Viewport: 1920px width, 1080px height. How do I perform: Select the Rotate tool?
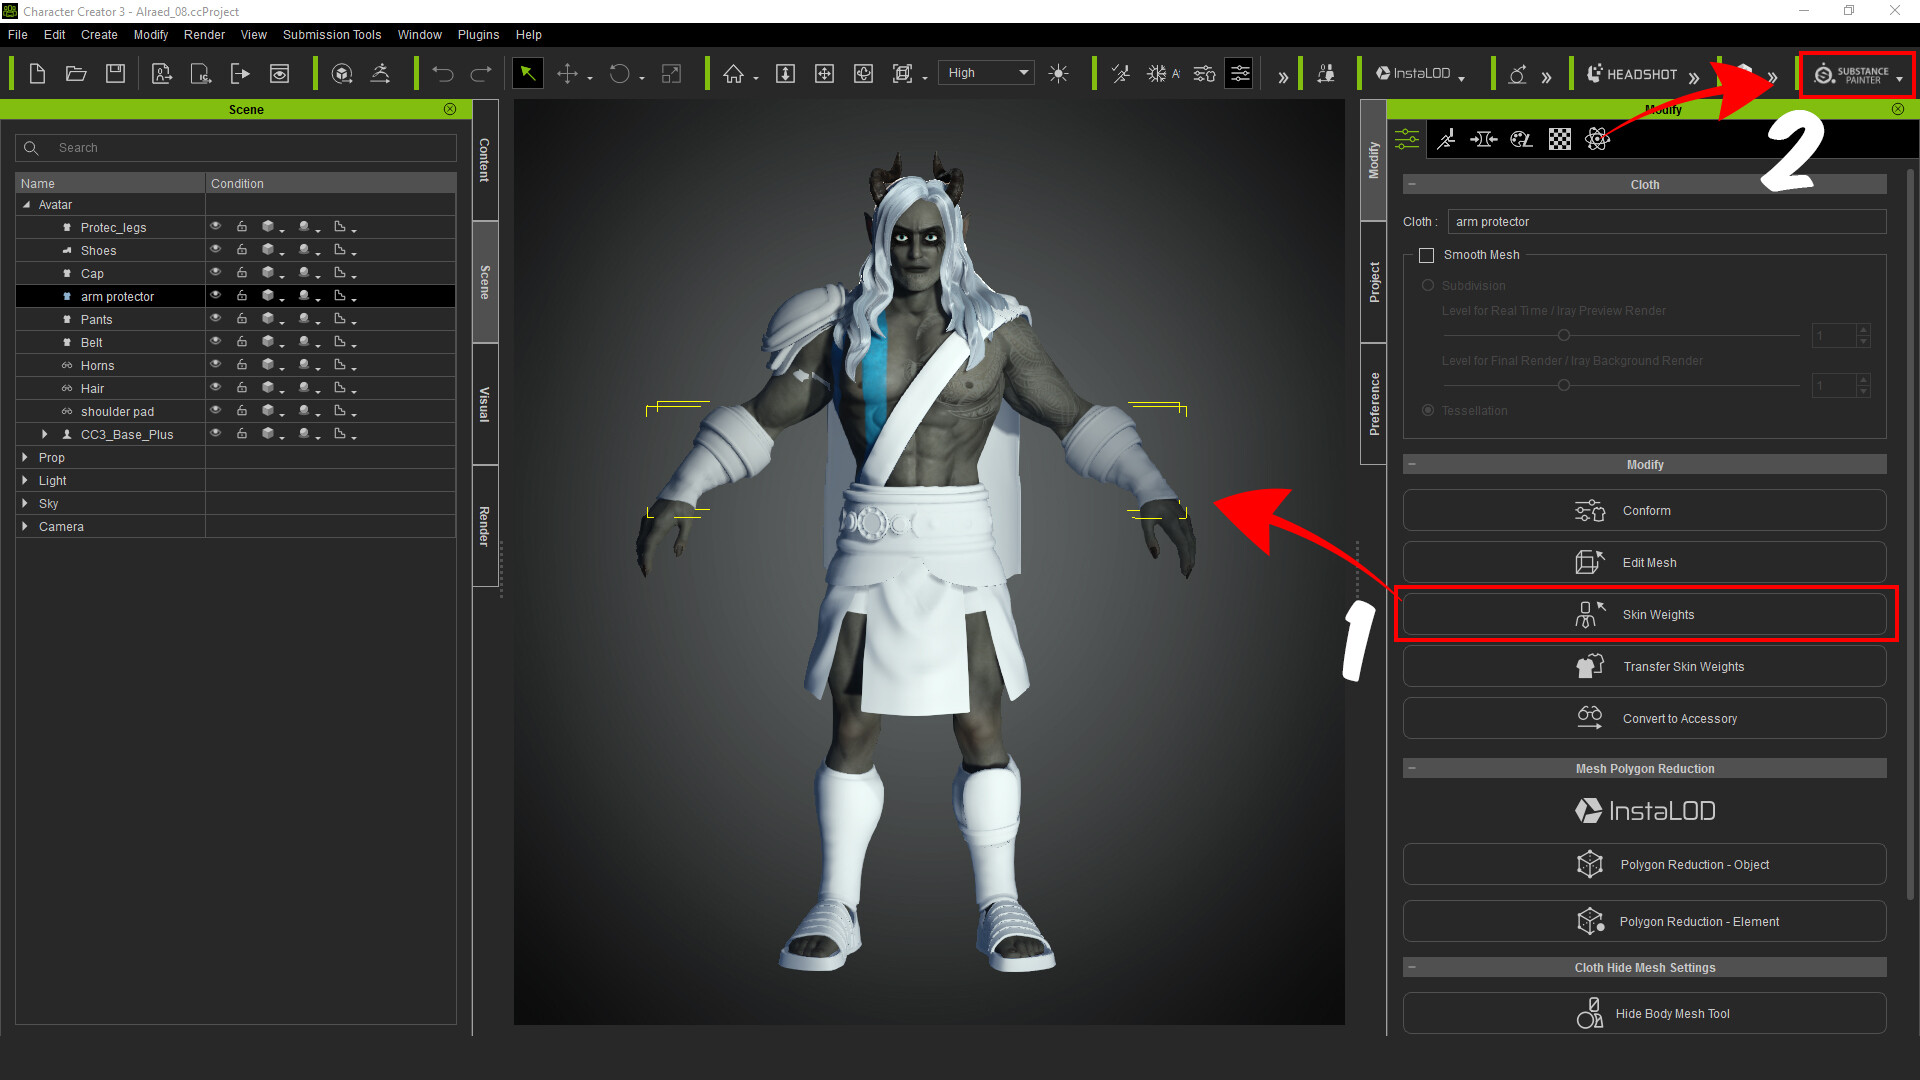click(618, 73)
